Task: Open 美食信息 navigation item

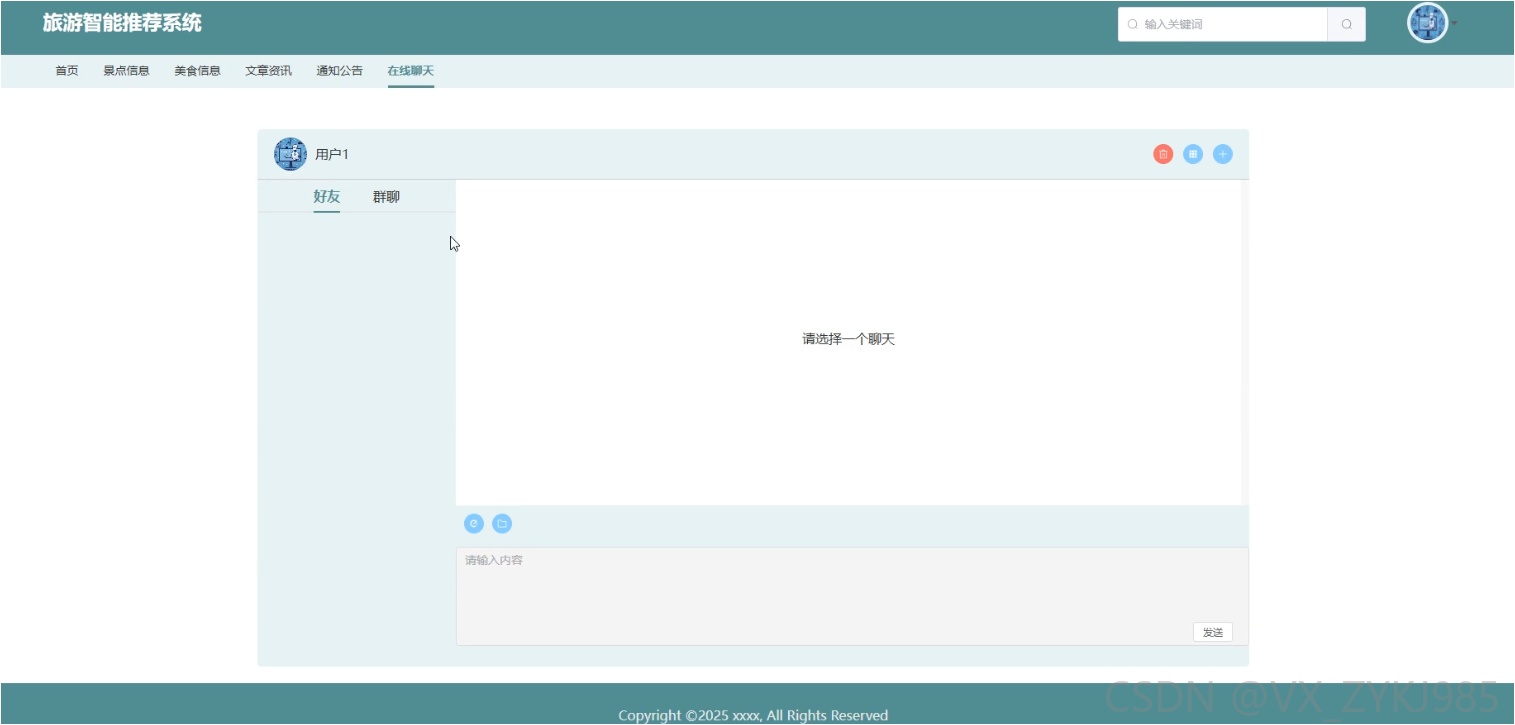Action: (x=197, y=71)
